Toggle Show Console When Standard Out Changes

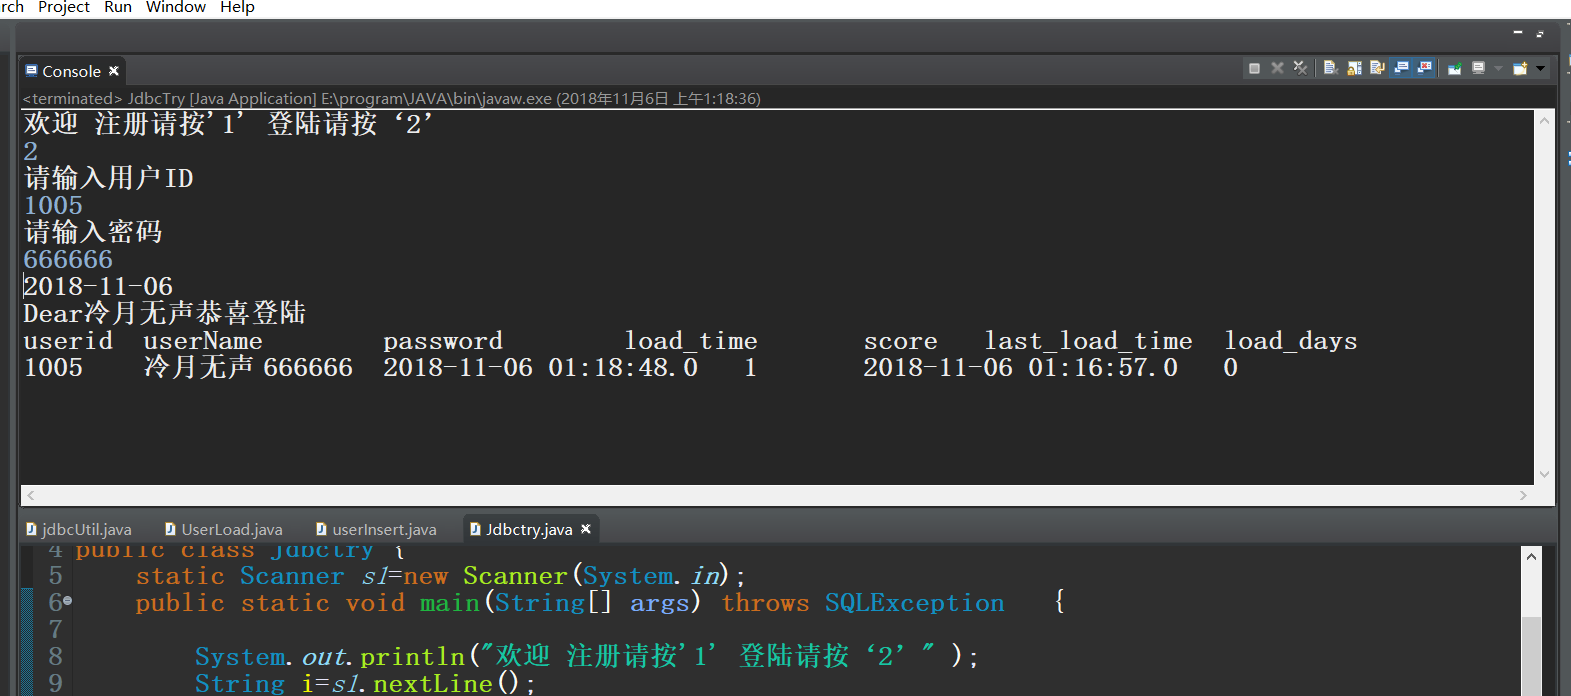click(x=1401, y=68)
